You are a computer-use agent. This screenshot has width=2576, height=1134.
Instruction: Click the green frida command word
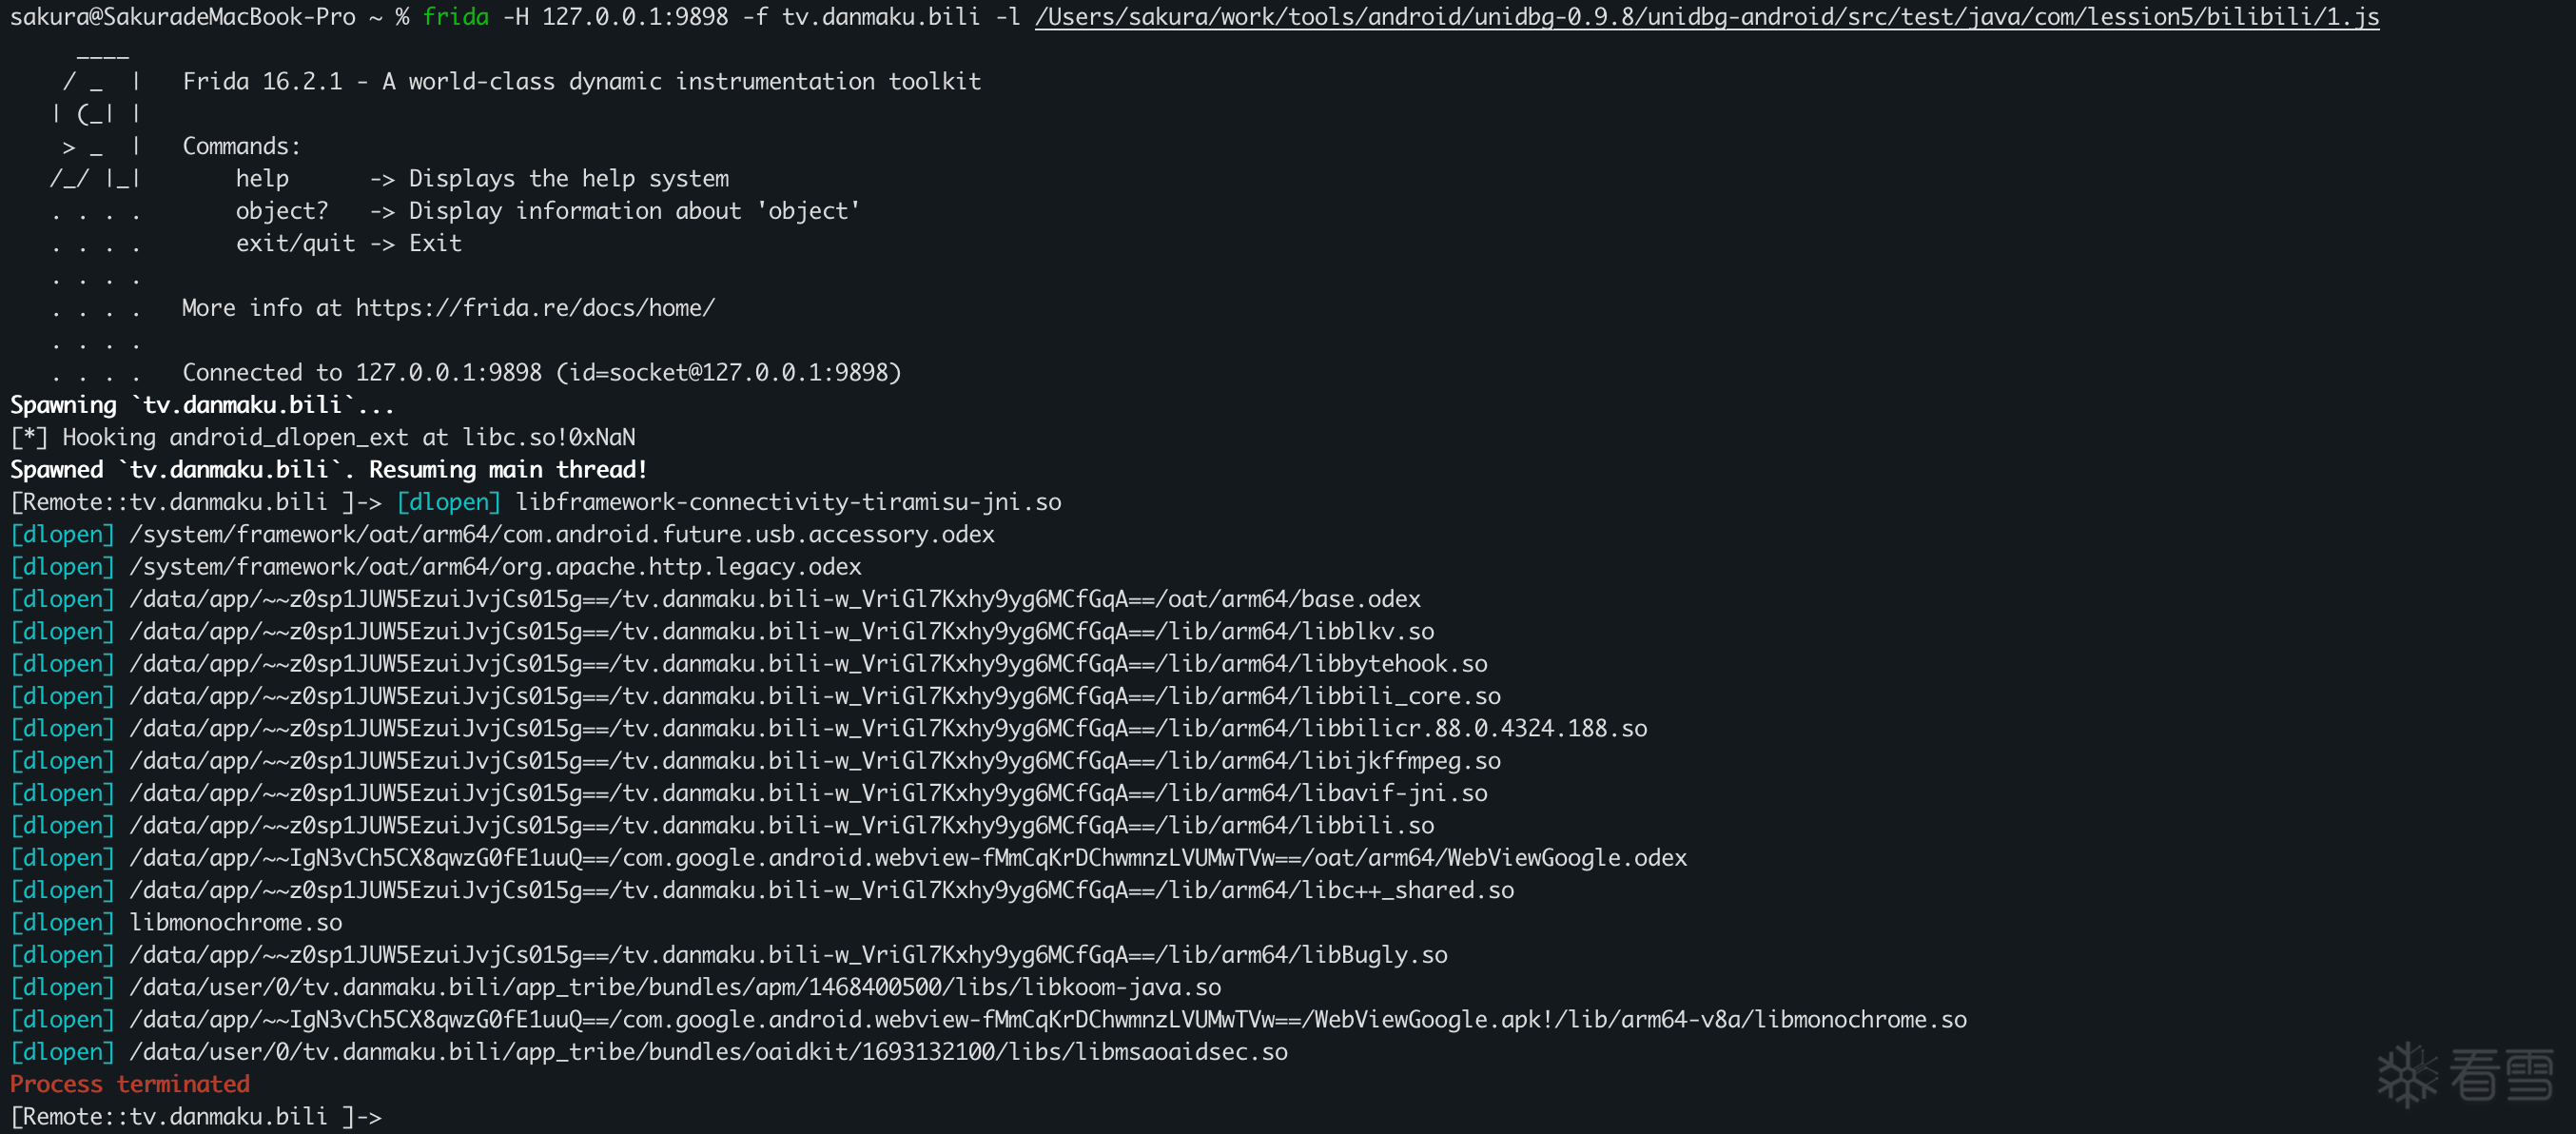tap(455, 17)
